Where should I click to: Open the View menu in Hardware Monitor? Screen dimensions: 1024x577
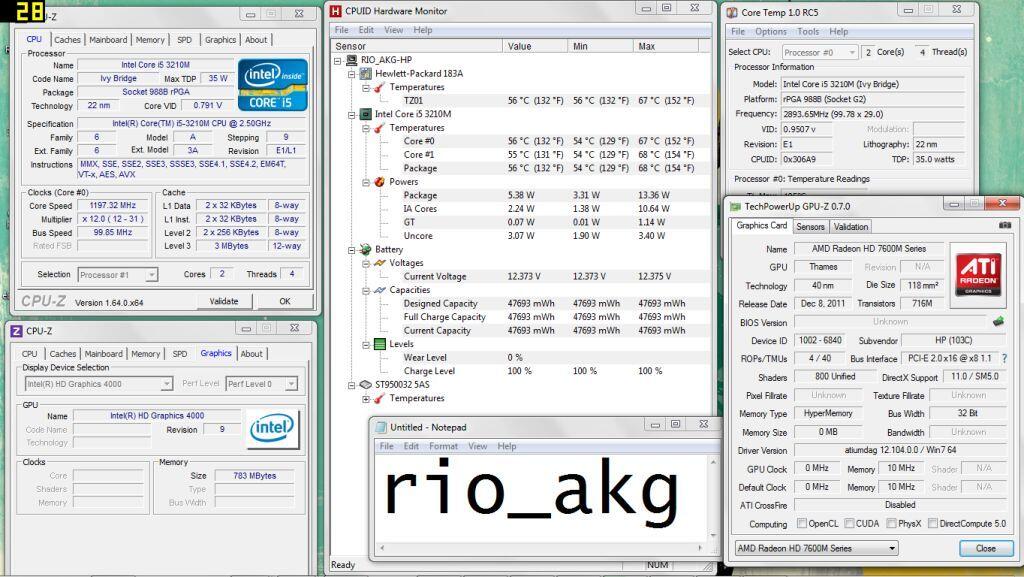pyautogui.click(x=393, y=30)
